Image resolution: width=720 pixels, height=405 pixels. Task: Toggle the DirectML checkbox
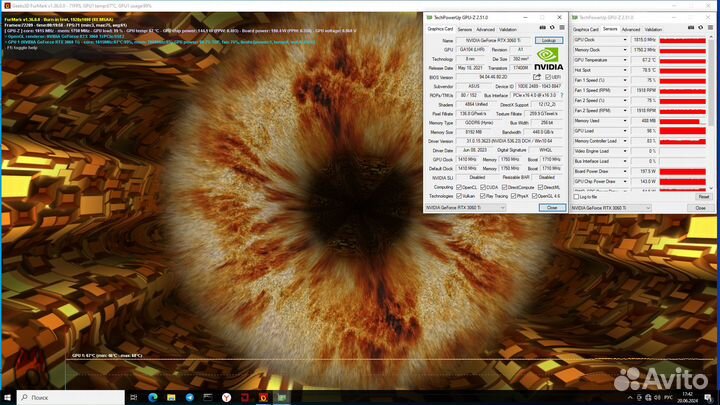pos(540,187)
